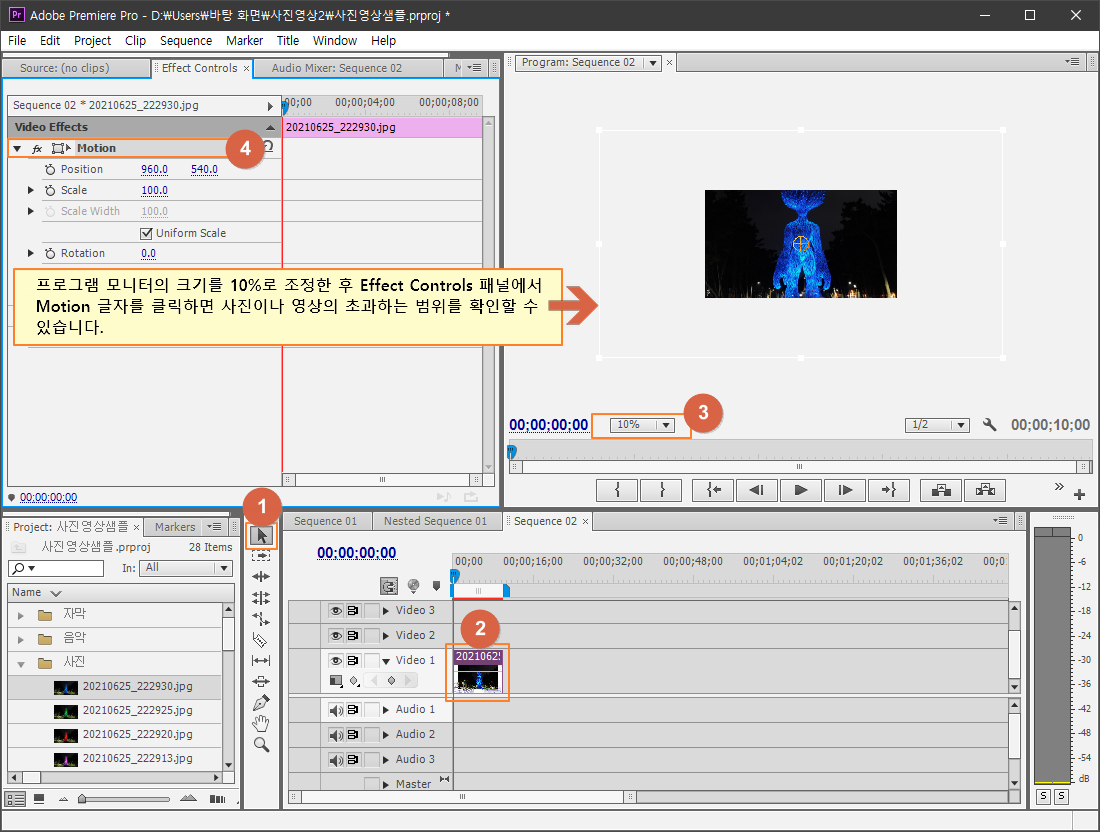1100x832 pixels.
Task: Click the Extract button
Action: [x=985, y=490]
